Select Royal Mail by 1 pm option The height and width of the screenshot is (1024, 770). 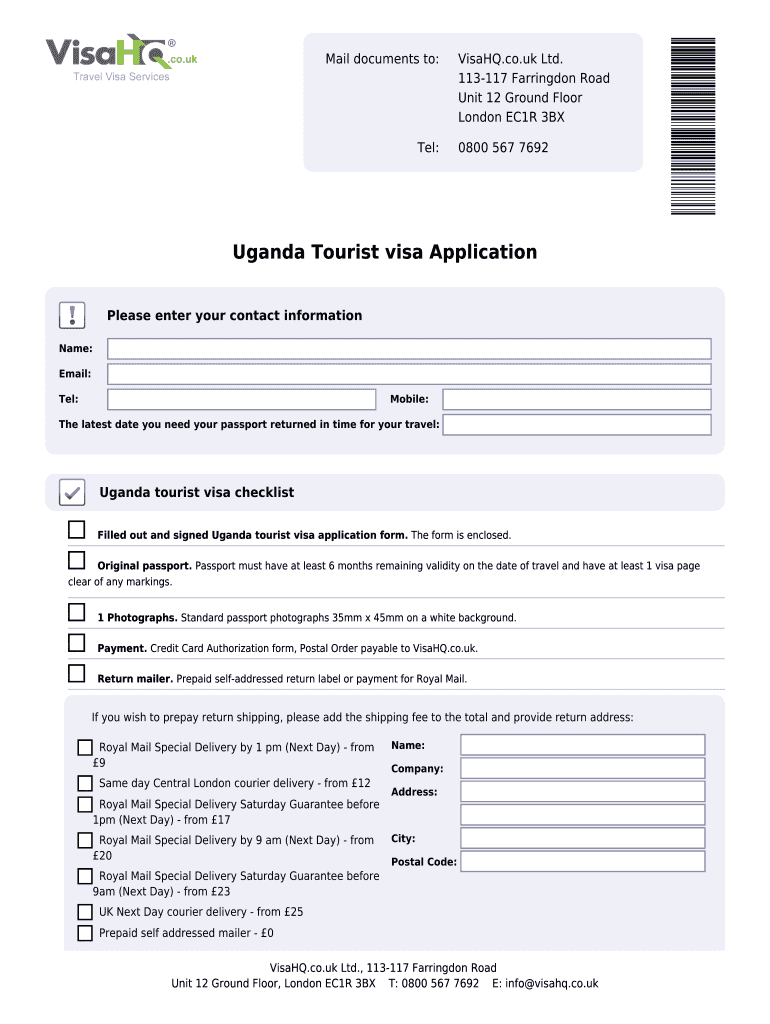pyautogui.click(x=85, y=747)
